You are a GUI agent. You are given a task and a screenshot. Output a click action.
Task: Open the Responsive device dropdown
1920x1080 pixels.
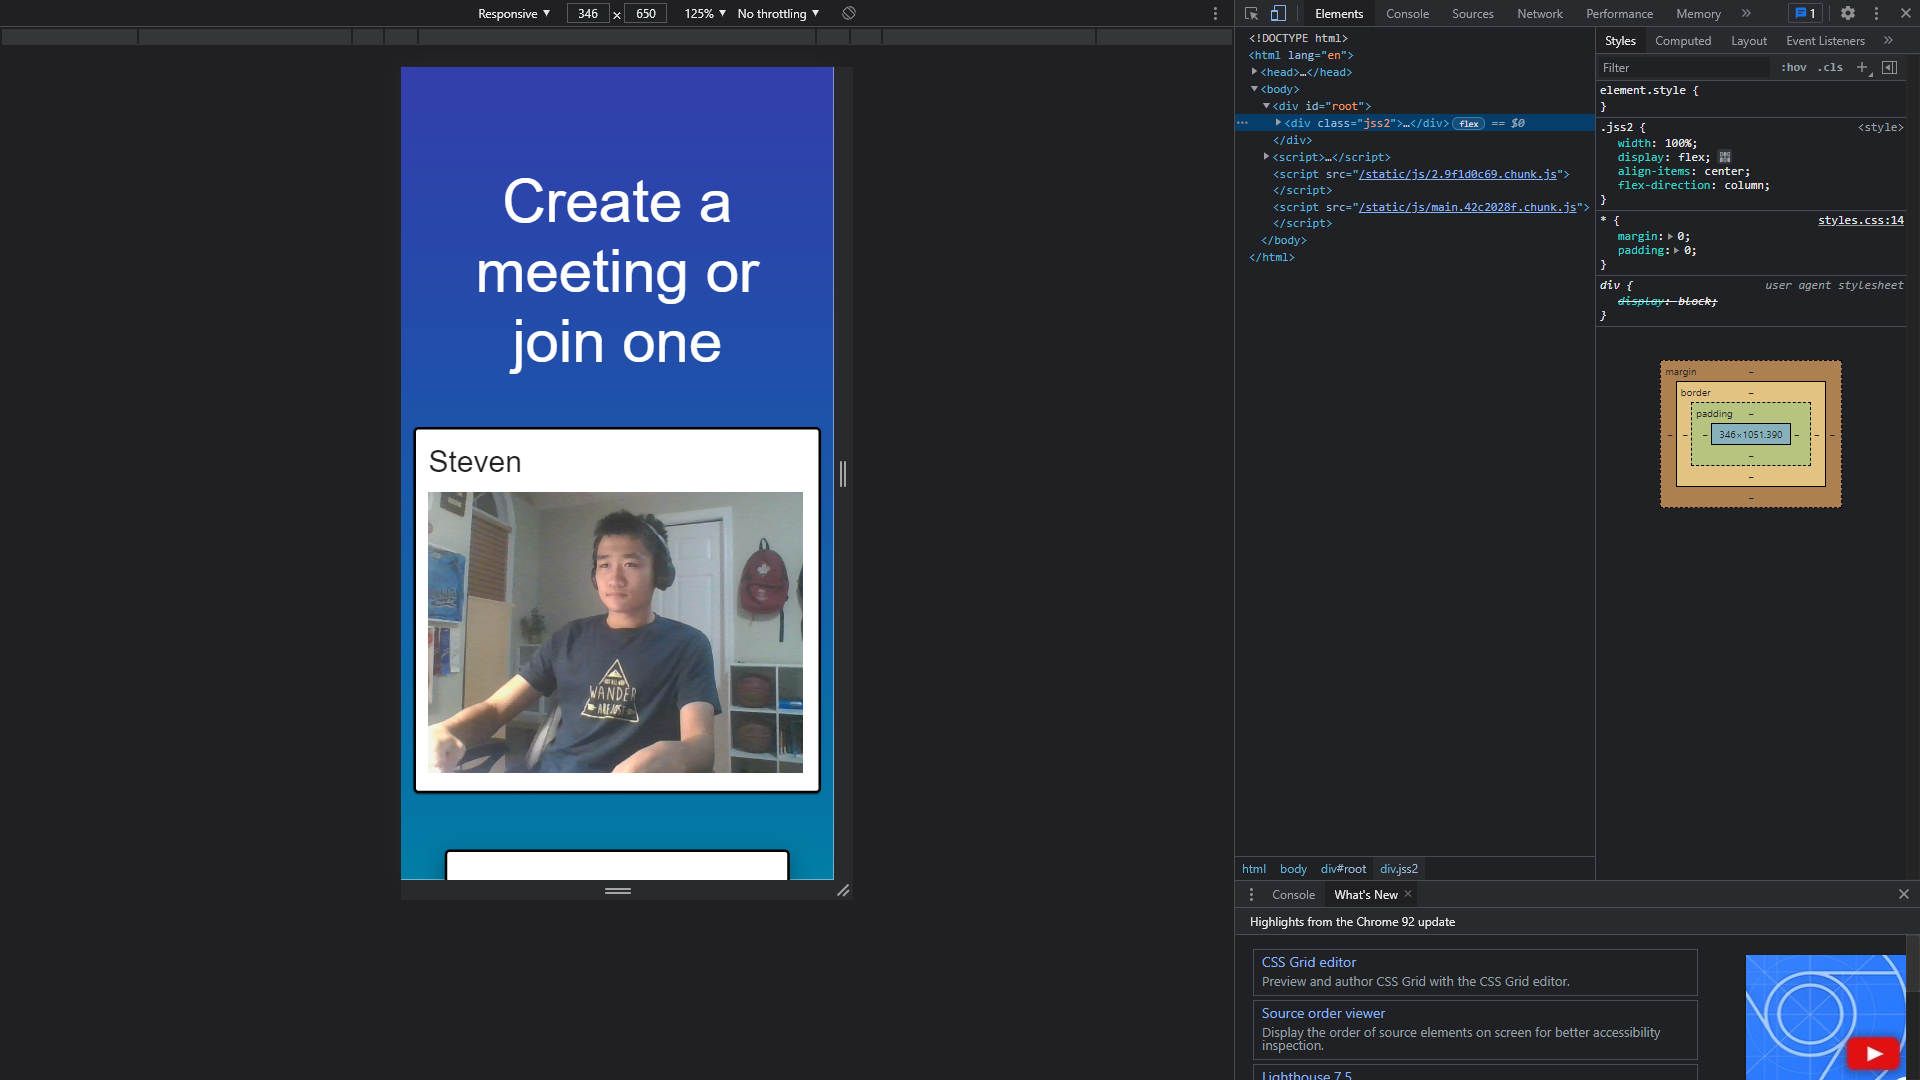click(514, 13)
